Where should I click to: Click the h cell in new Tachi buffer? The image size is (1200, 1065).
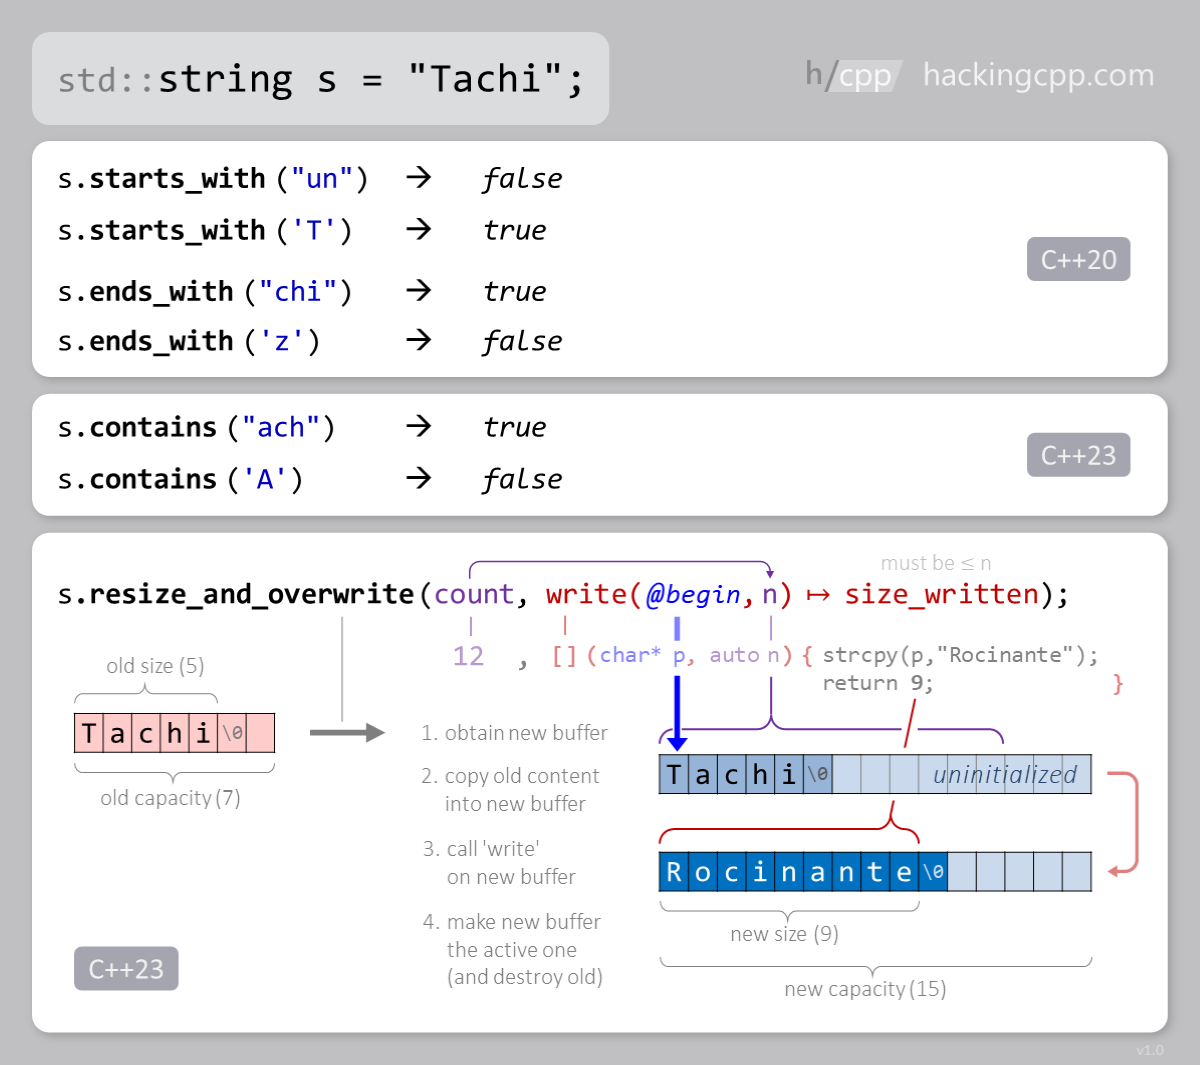click(760, 775)
